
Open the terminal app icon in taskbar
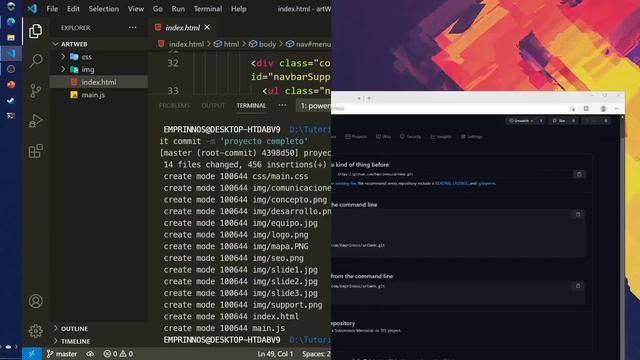11,116
